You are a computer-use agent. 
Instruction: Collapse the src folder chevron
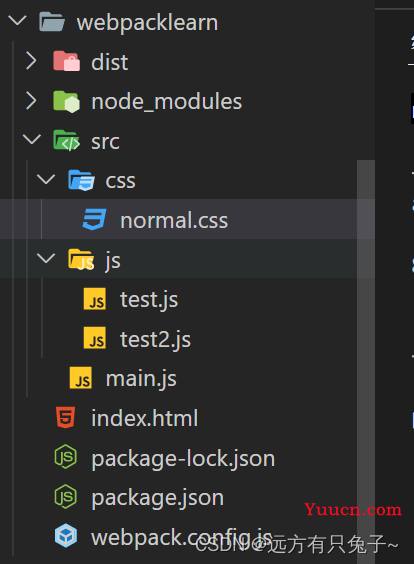tap(32, 139)
